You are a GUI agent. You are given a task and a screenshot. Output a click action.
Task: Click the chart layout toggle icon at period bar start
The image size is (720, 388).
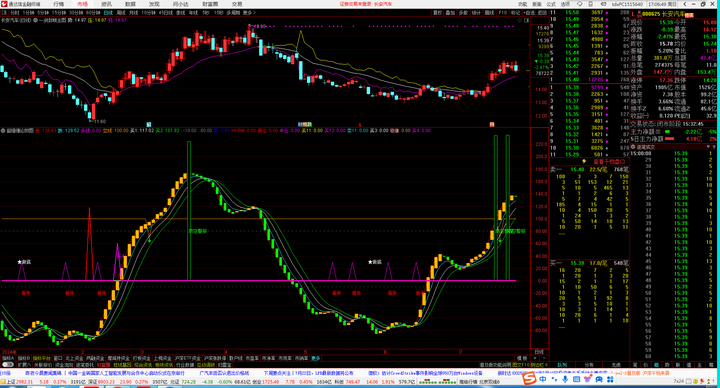pyautogui.click(x=4, y=13)
